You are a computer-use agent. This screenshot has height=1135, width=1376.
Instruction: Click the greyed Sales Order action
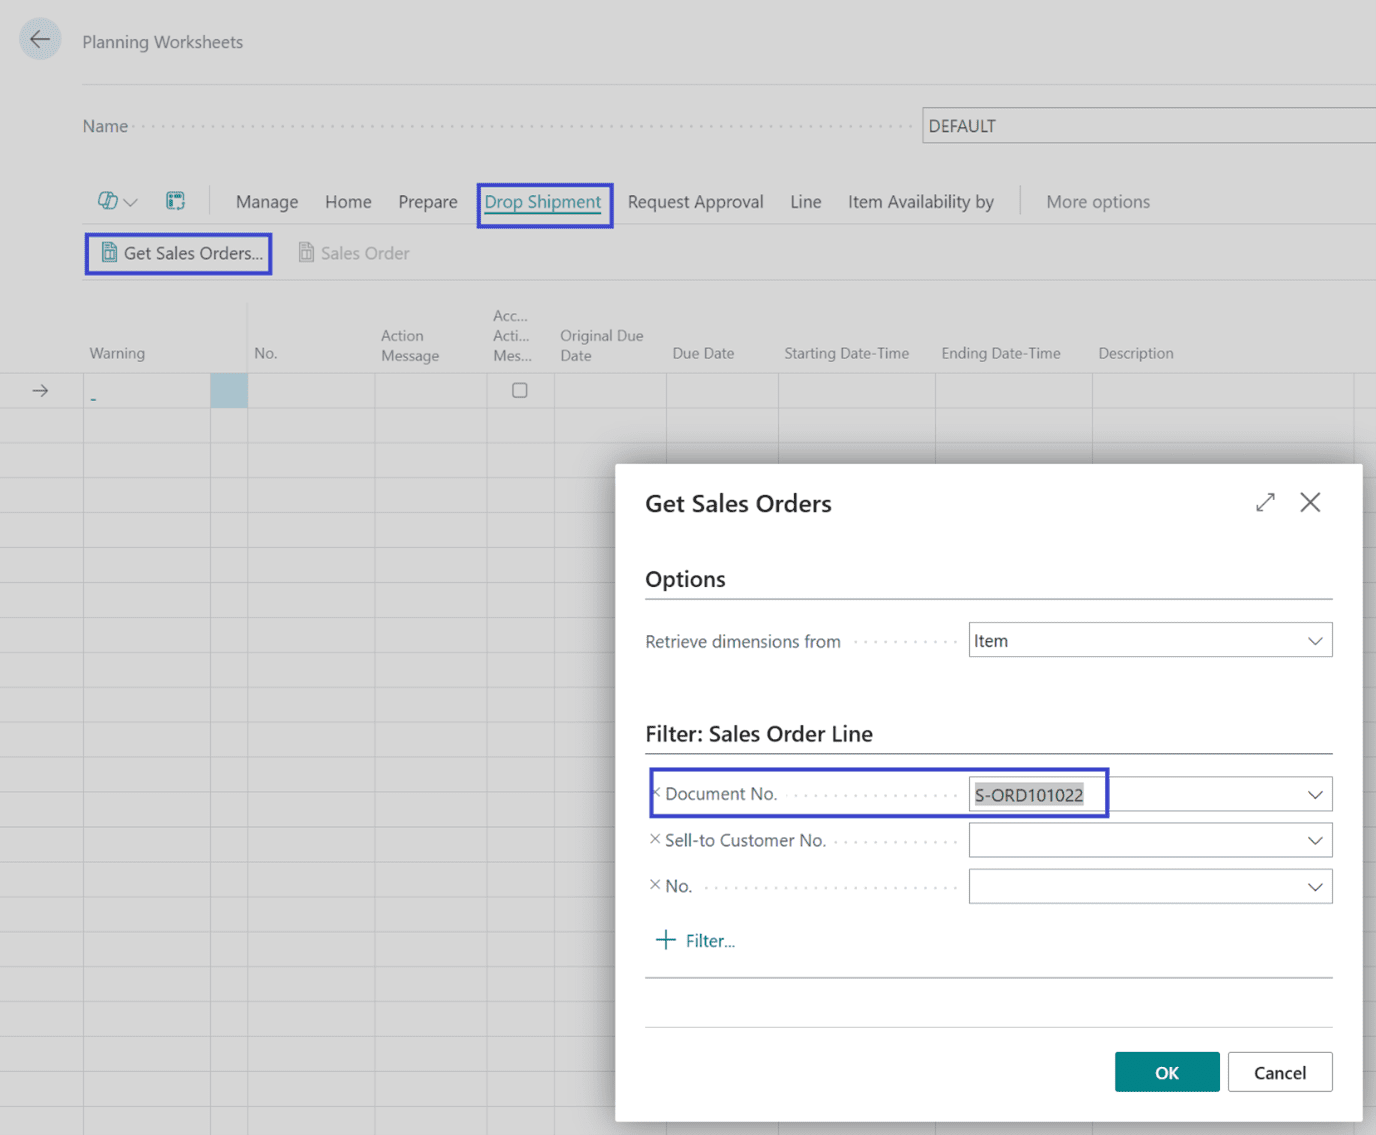[x=354, y=254]
